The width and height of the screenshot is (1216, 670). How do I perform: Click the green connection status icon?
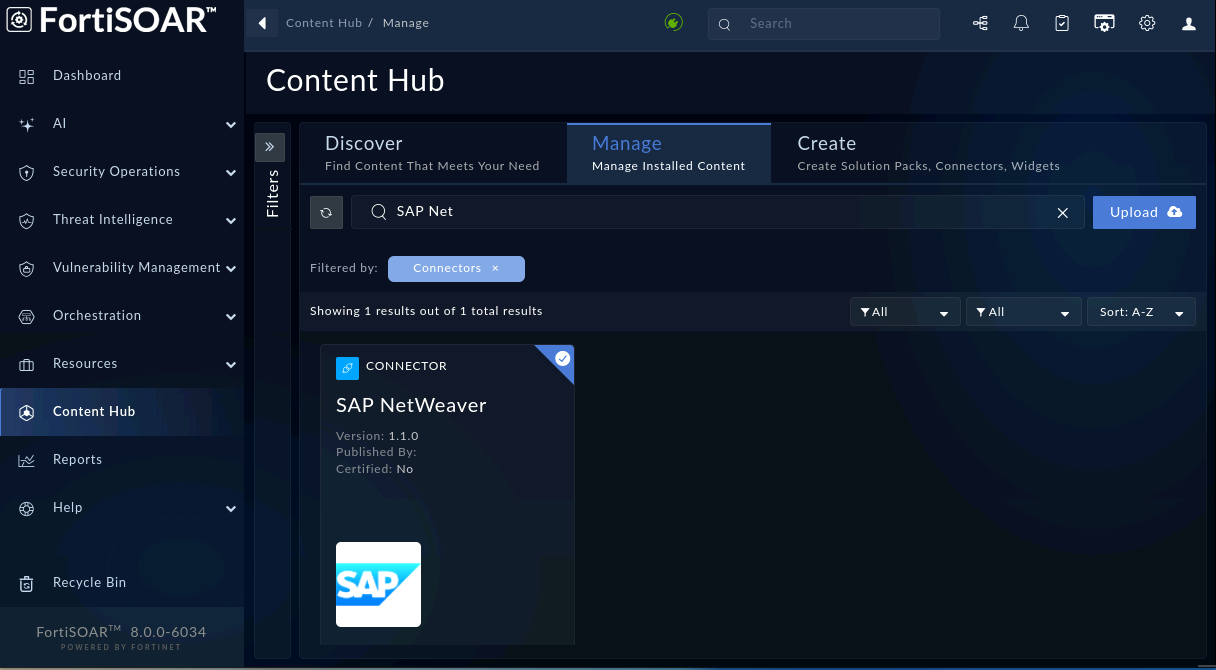674,22
